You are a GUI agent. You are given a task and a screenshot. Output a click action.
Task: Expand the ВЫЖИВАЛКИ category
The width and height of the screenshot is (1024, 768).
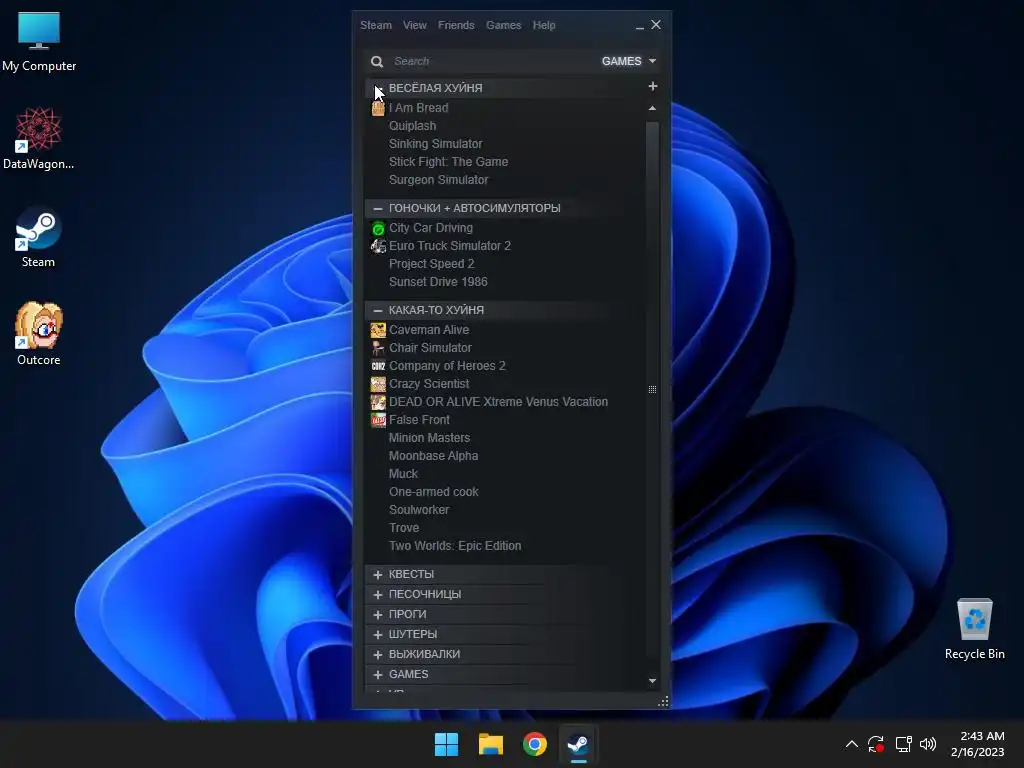coord(377,654)
